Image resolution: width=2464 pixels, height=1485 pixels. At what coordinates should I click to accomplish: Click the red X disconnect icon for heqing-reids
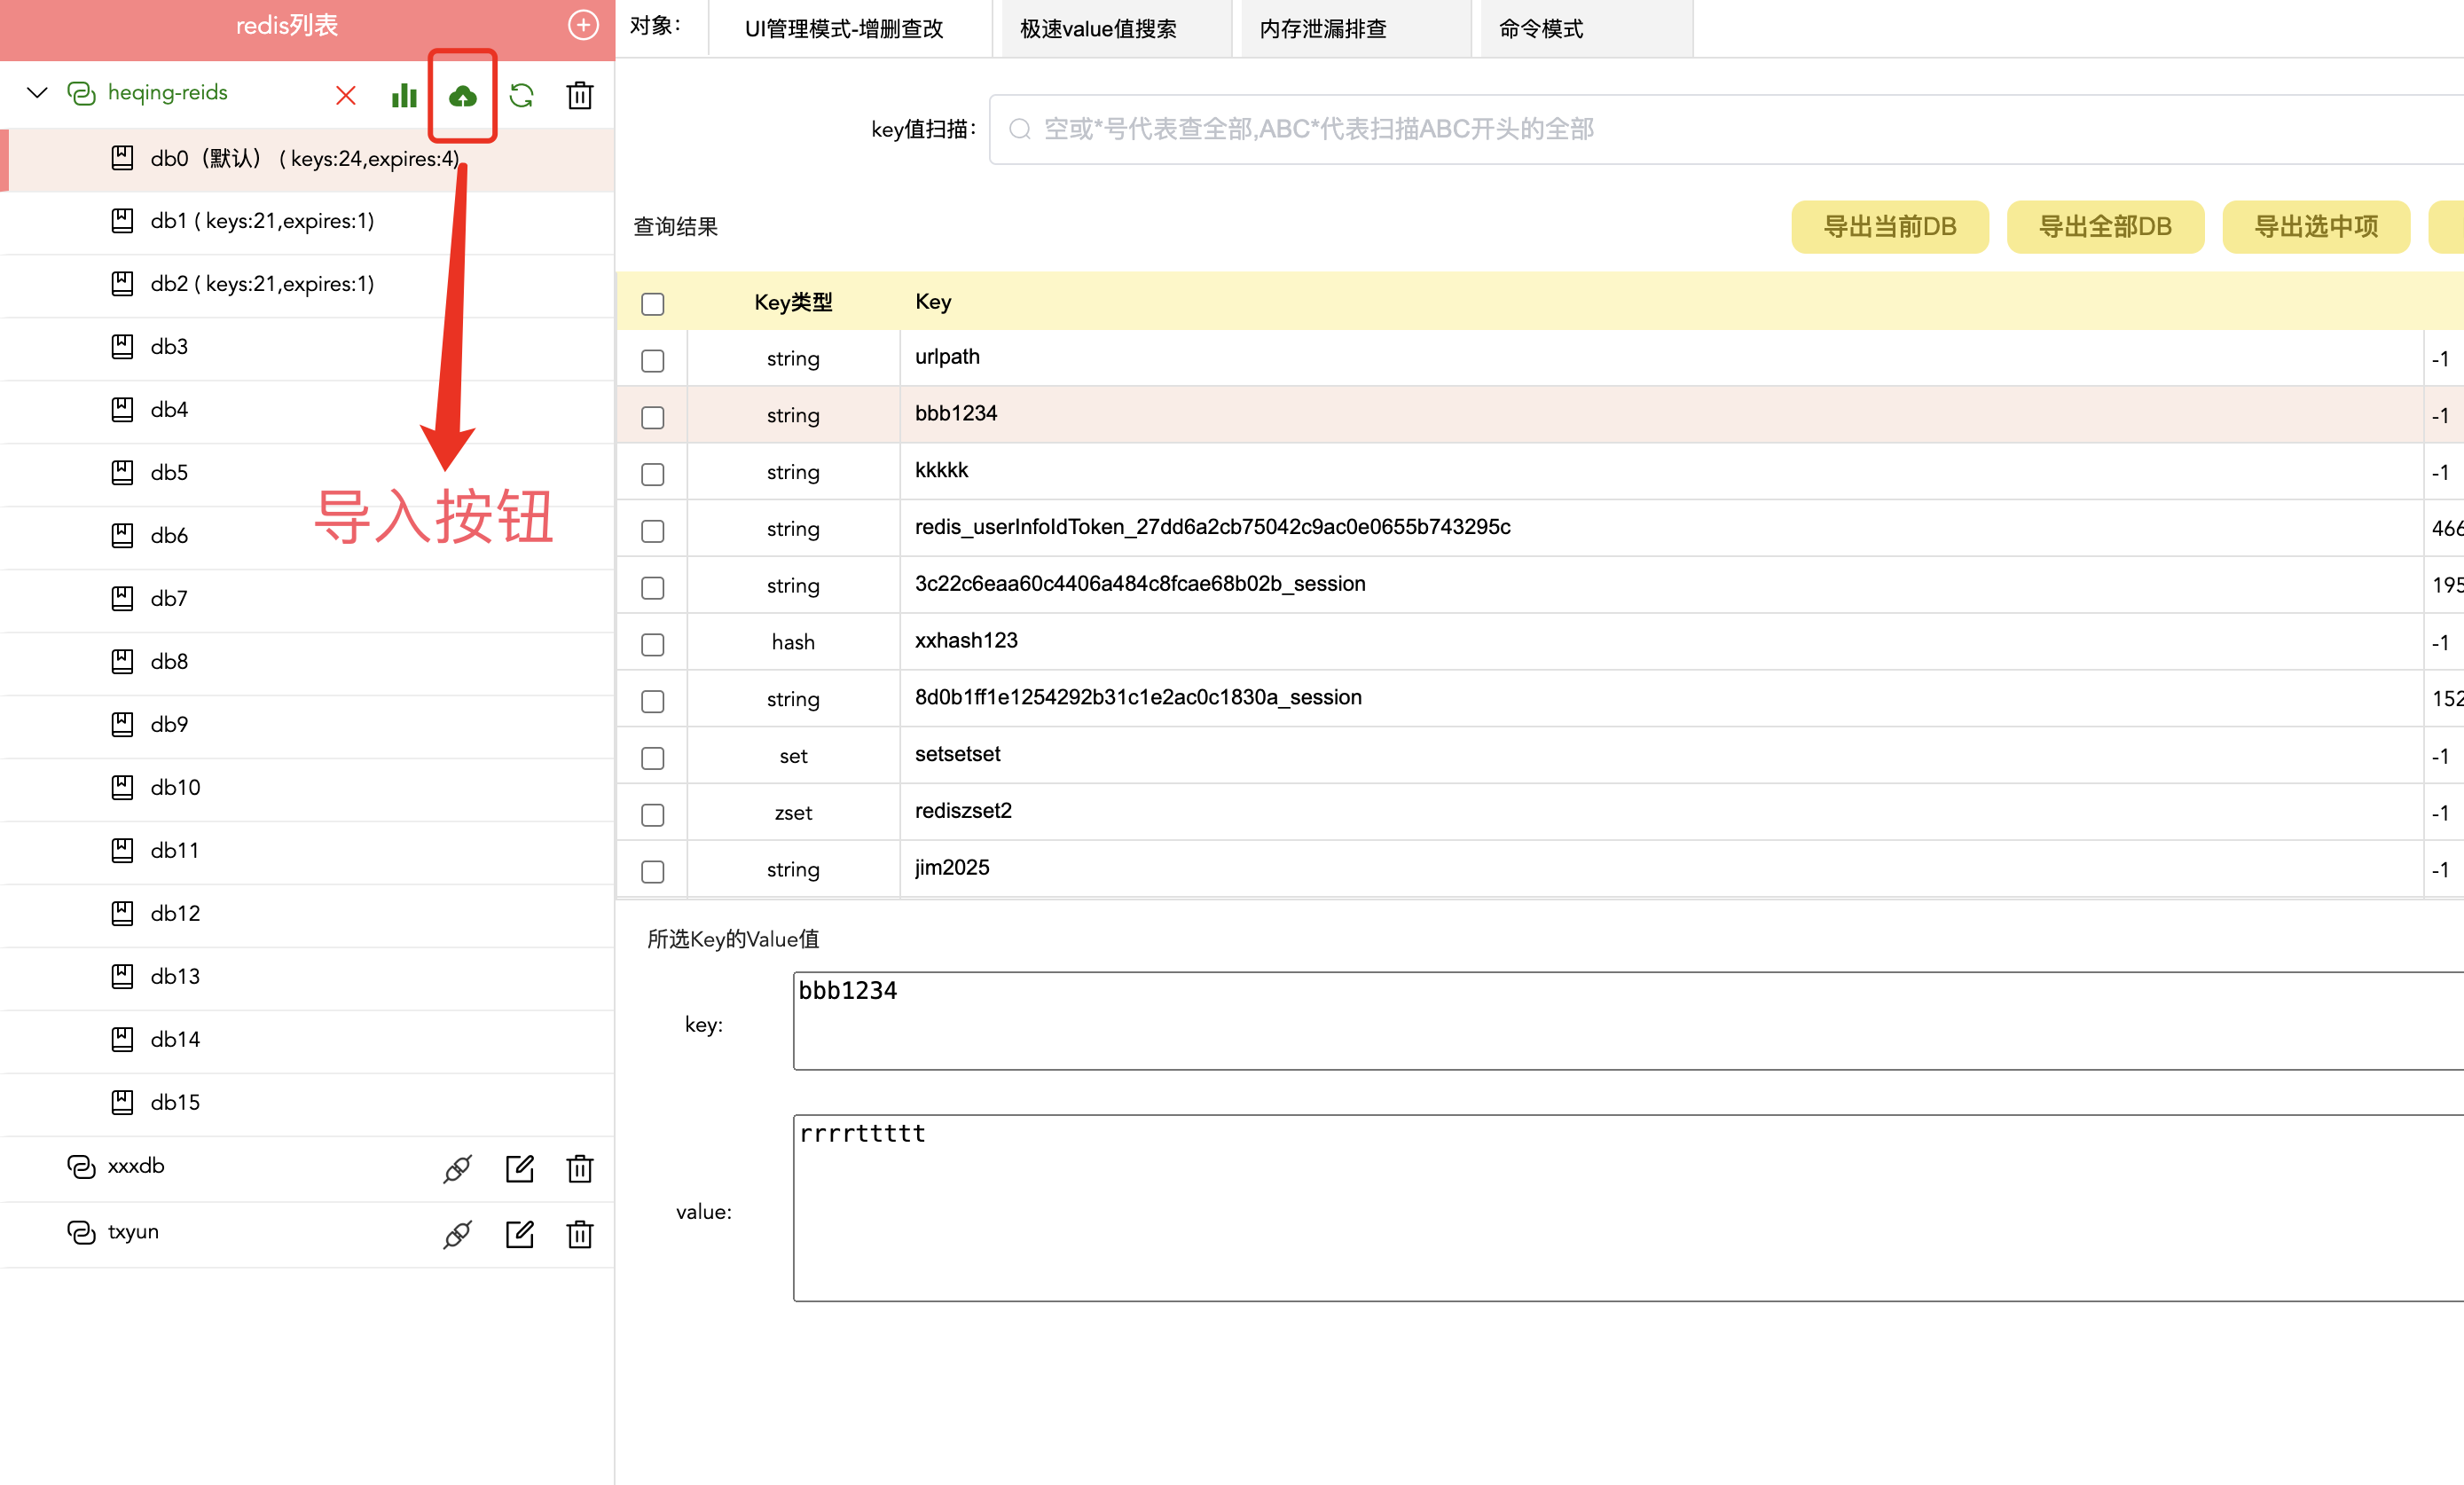(345, 95)
